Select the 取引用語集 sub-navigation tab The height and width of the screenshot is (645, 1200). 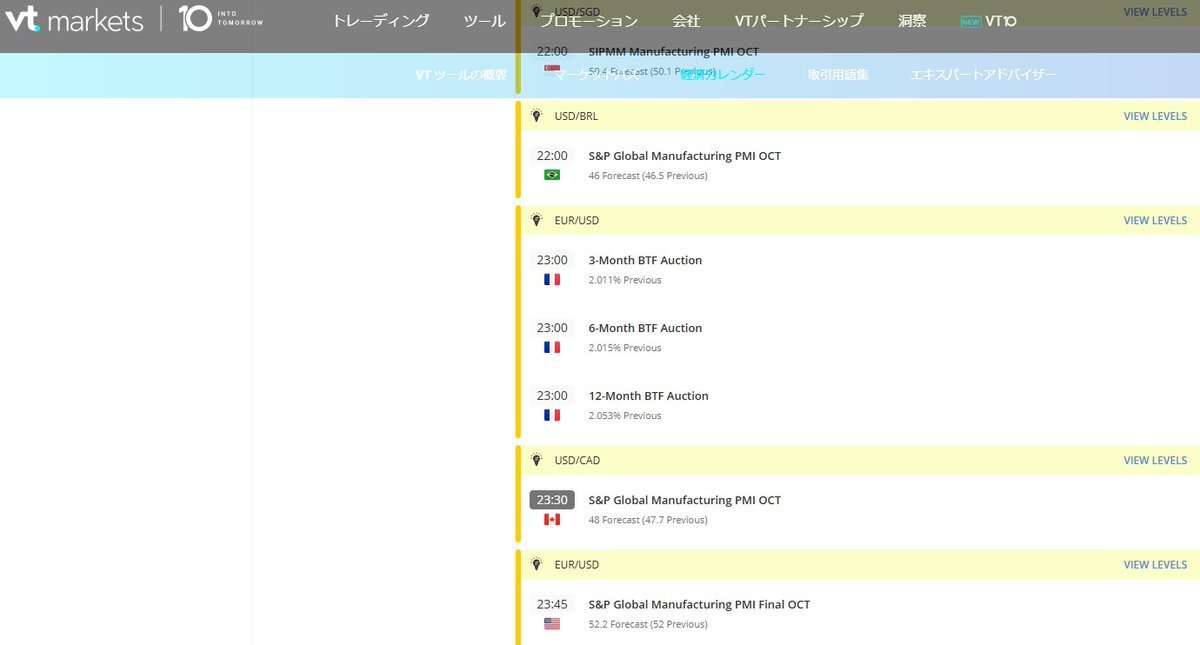838,75
